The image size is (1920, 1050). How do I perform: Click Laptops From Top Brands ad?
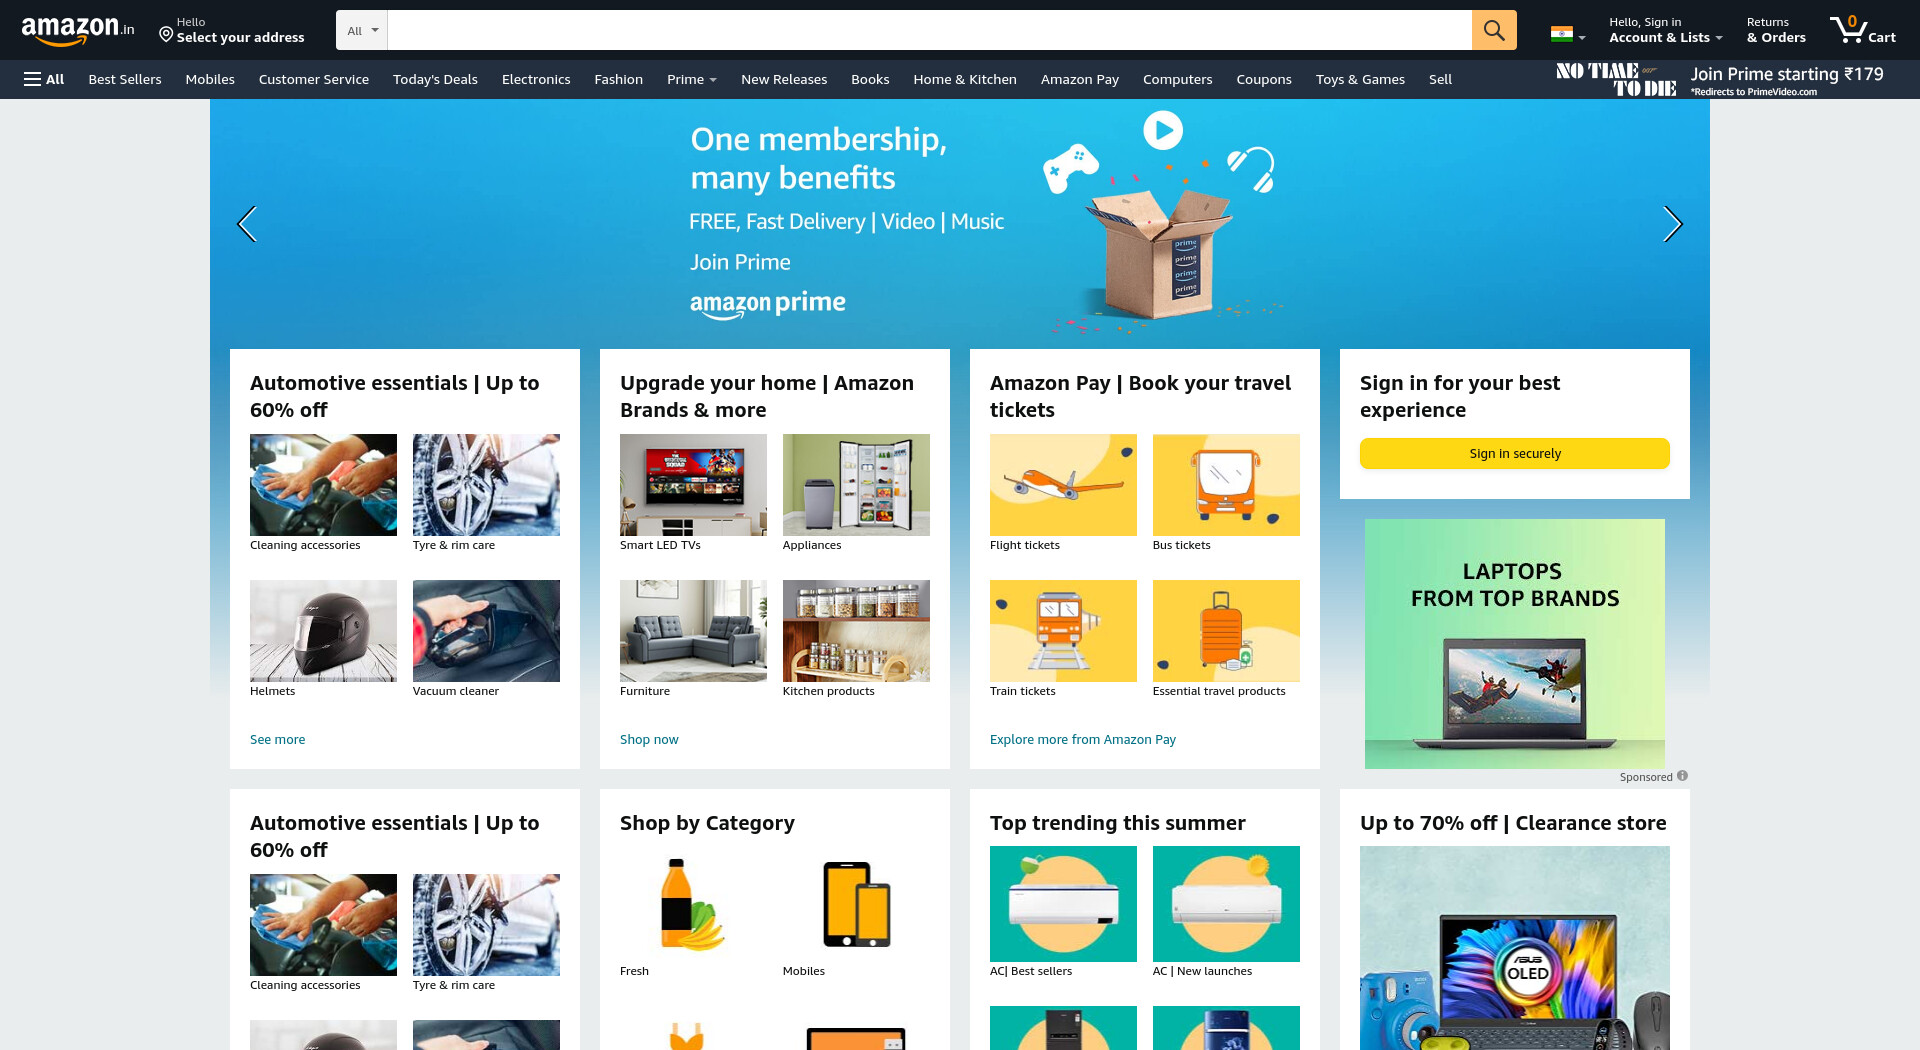(x=1515, y=644)
